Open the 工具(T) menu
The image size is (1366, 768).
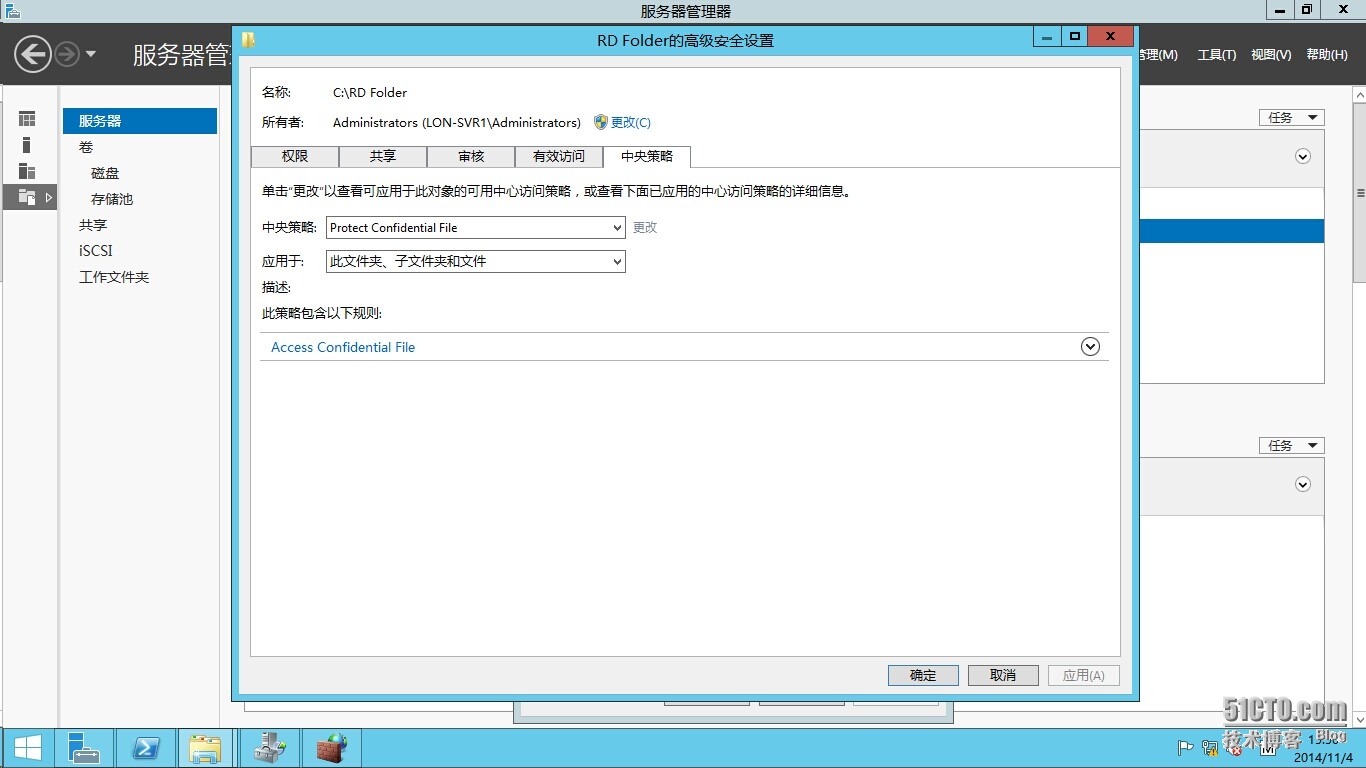click(1217, 55)
